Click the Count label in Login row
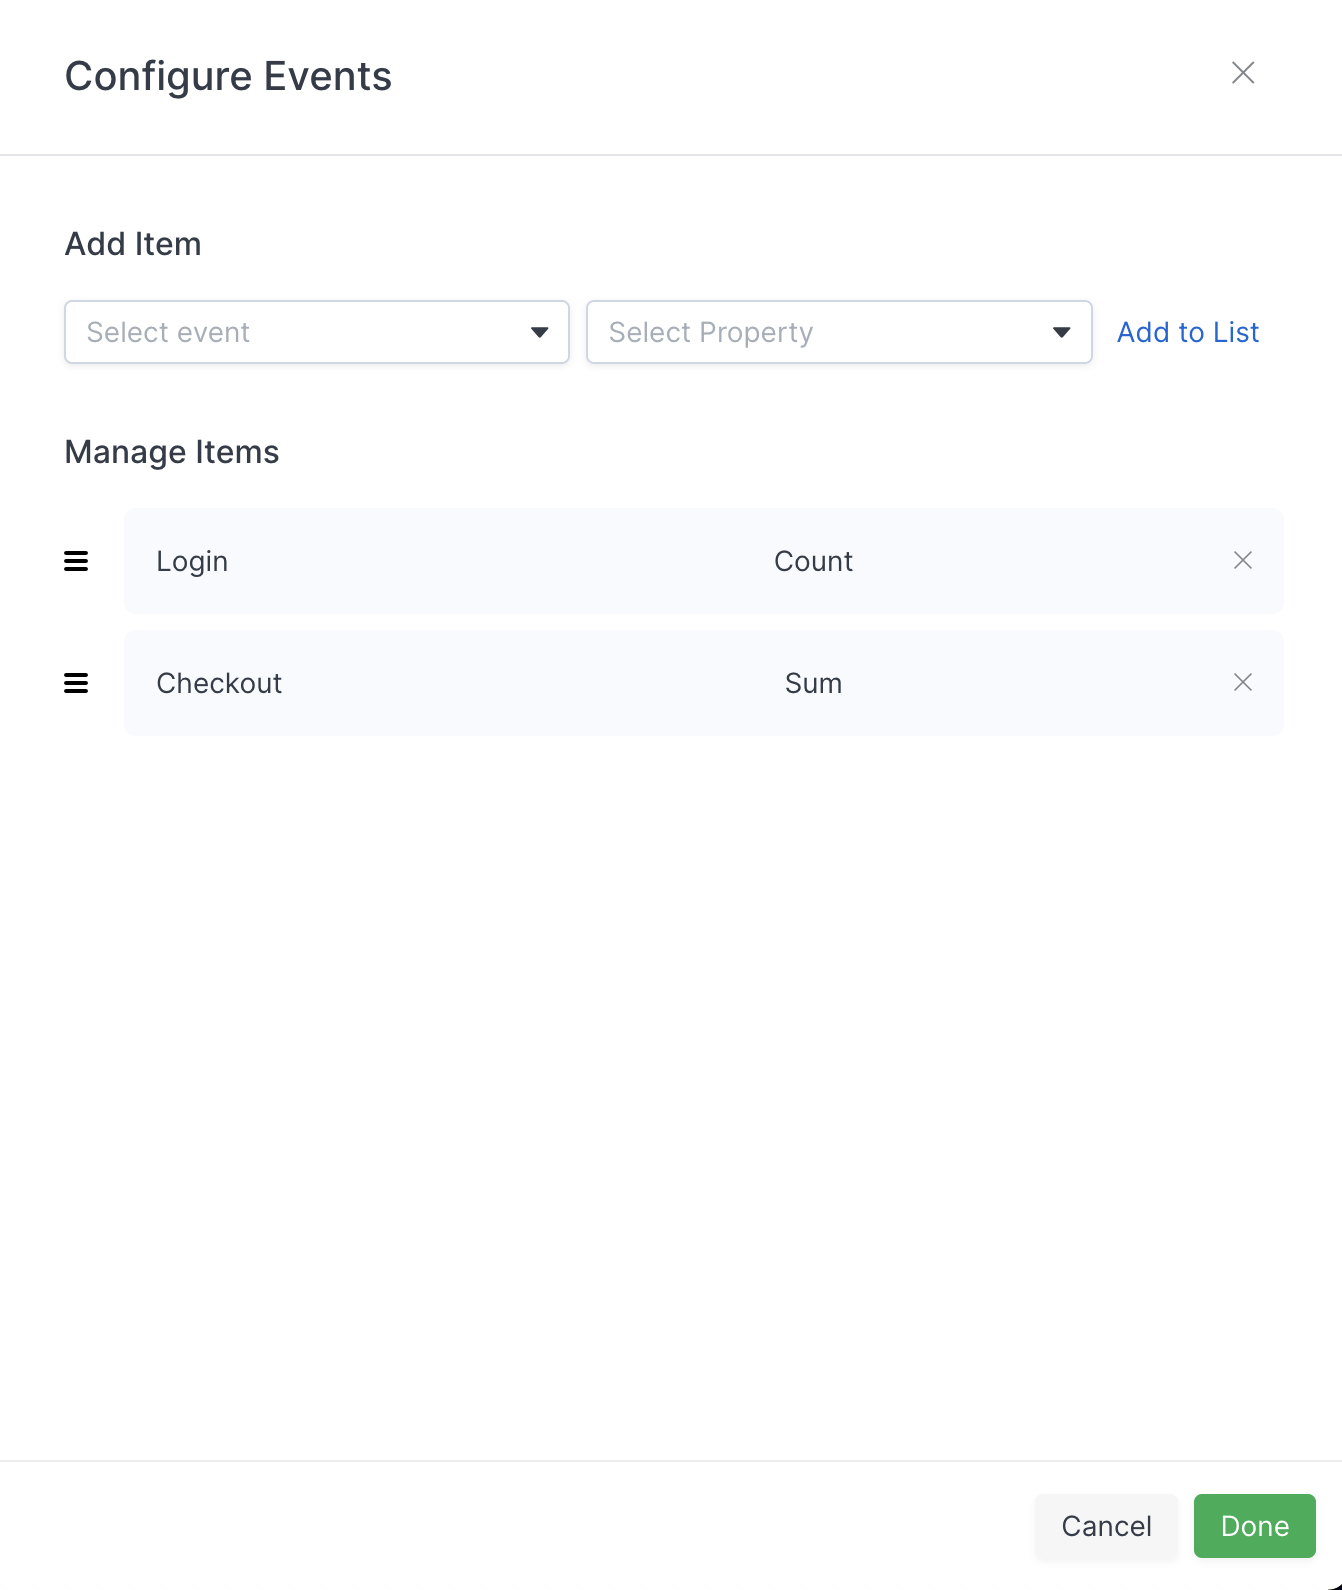Viewport: 1342px width, 1590px height. tap(813, 561)
